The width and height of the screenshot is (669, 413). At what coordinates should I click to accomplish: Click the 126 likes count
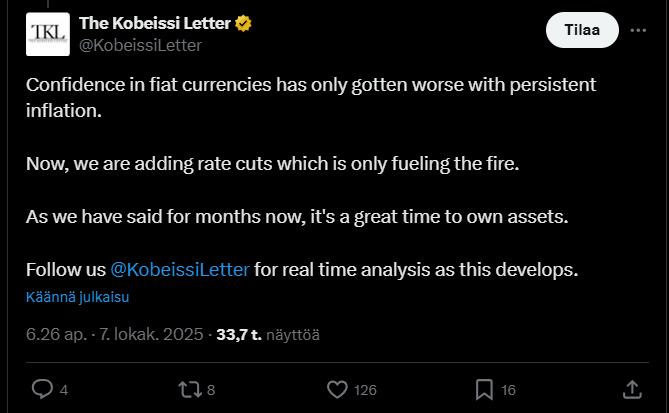click(x=364, y=390)
